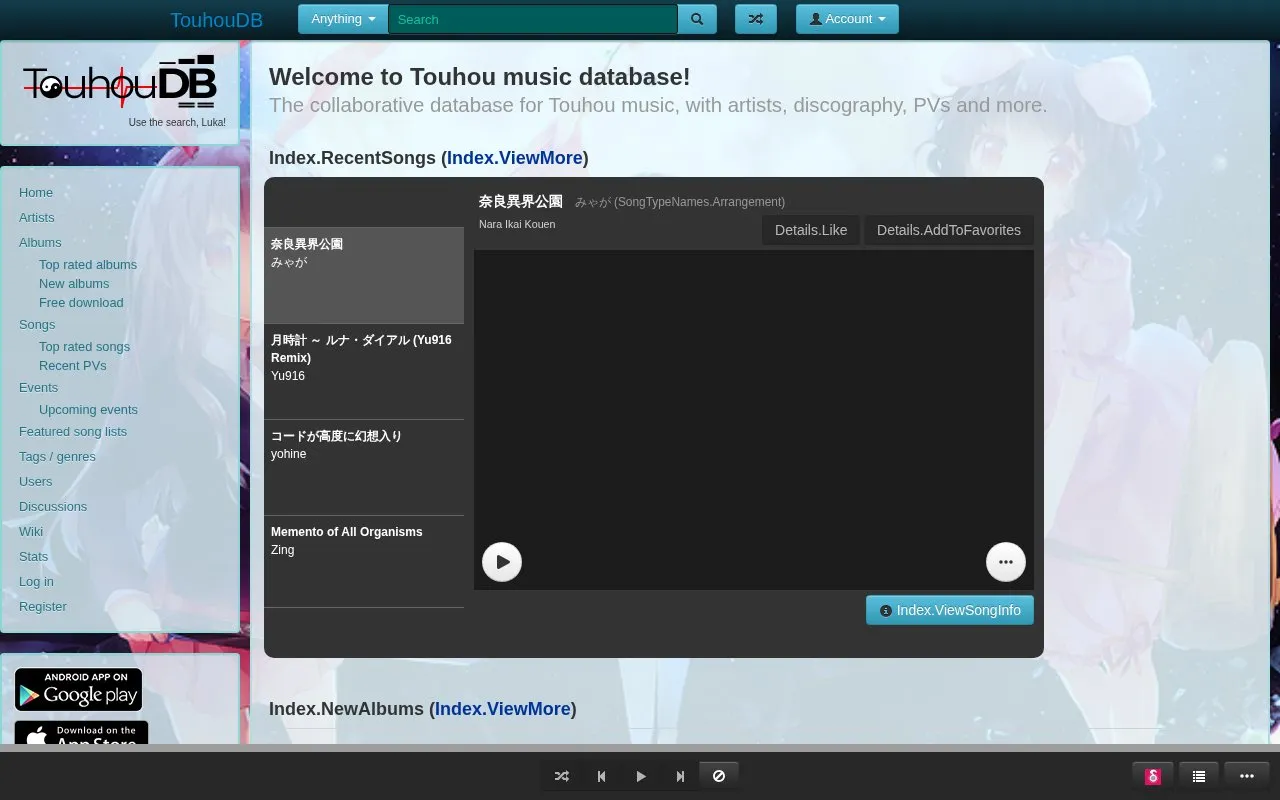The image size is (1280, 800).
Task: Open the App Store download badge
Action: pyautogui.click(x=81, y=733)
